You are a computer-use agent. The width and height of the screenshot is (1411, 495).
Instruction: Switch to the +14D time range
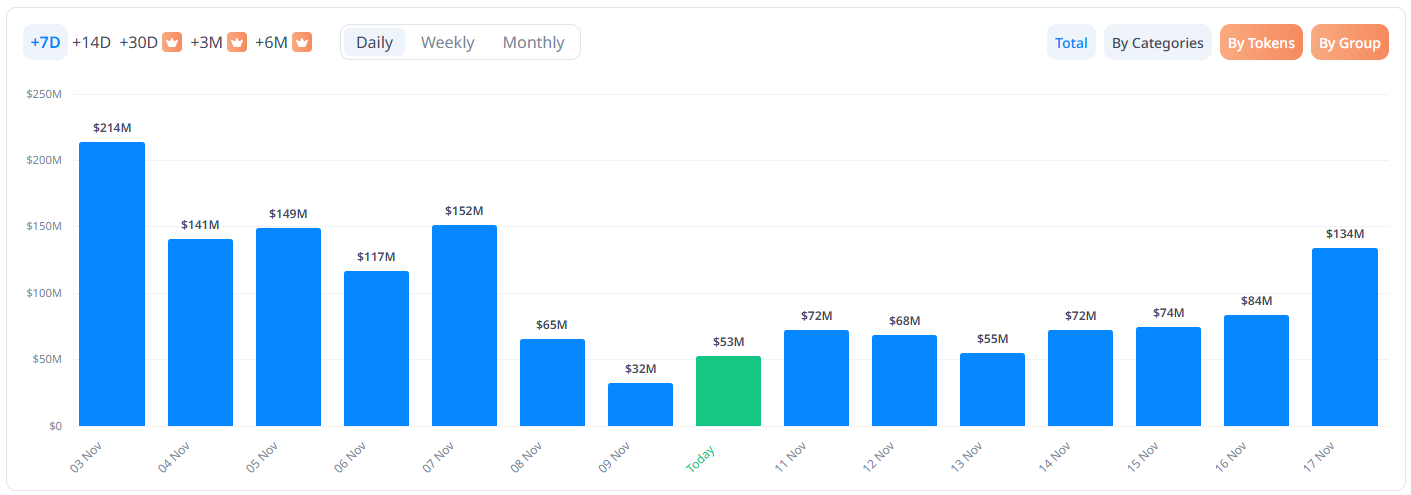pos(91,43)
